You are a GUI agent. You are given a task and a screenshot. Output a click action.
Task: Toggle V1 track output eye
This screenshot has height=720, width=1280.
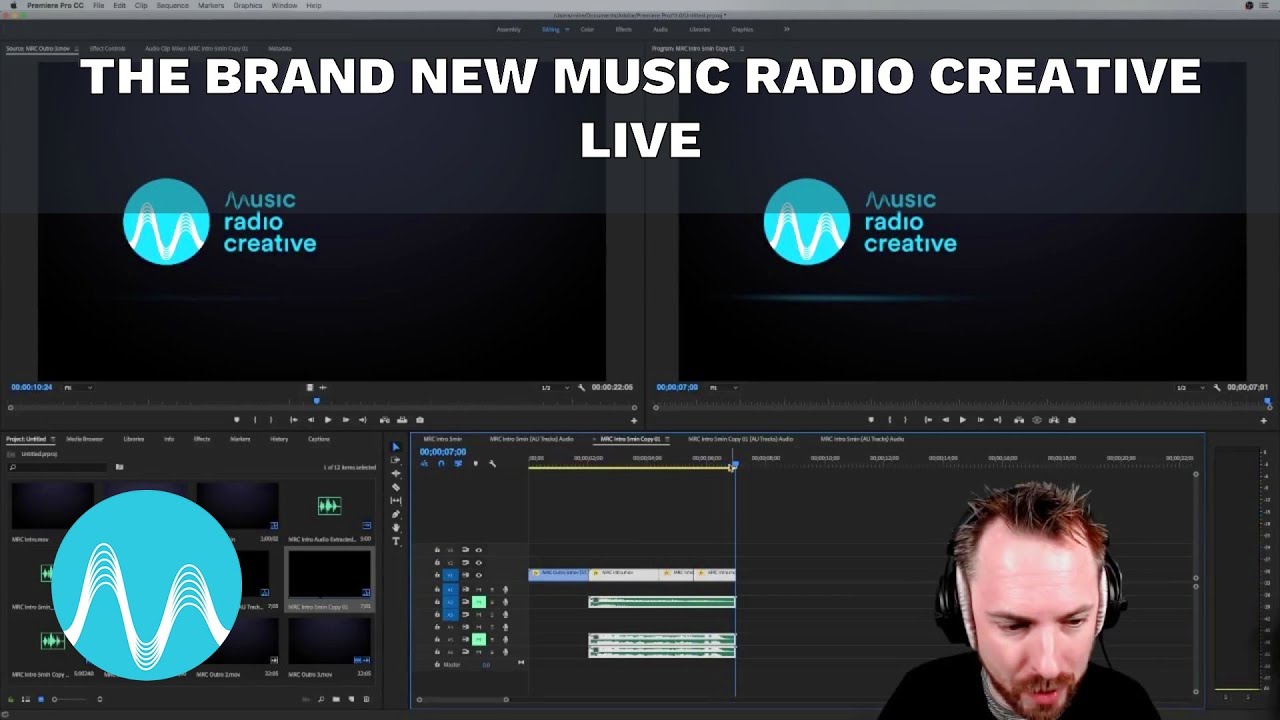[478, 575]
